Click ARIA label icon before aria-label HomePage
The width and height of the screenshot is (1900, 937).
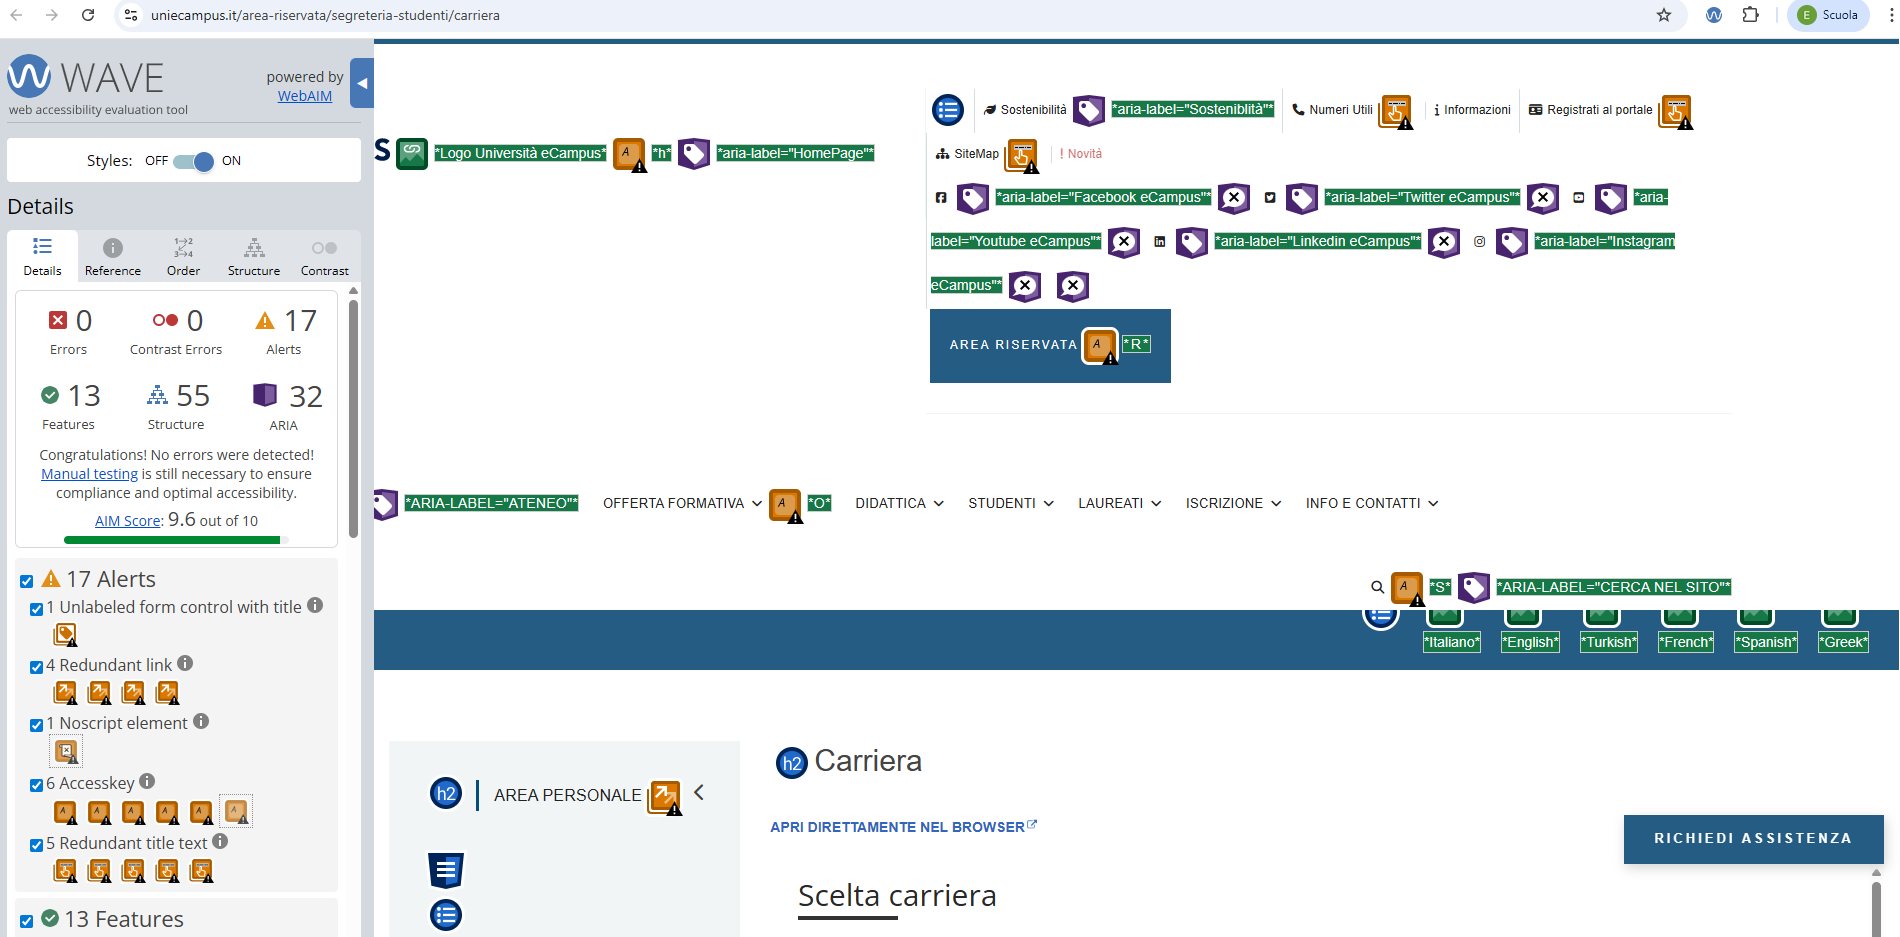[x=694, y=153]
